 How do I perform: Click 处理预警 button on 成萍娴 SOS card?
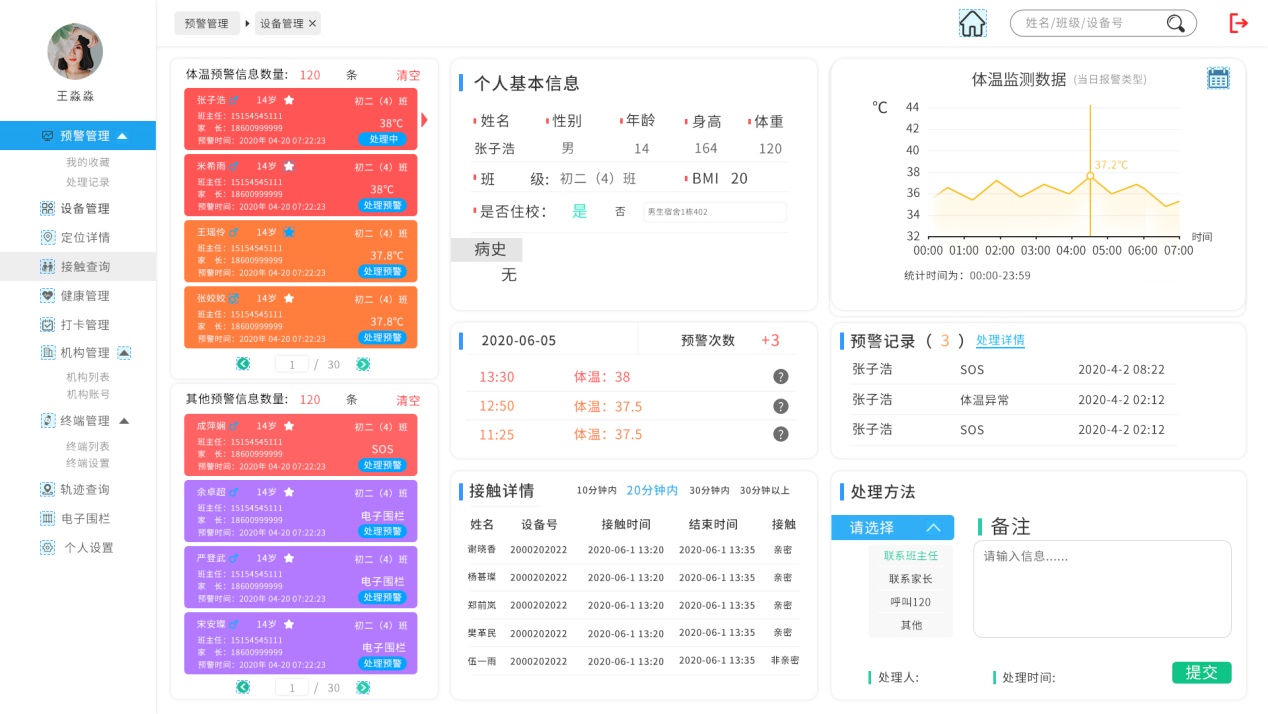click(x=383, y=465)
